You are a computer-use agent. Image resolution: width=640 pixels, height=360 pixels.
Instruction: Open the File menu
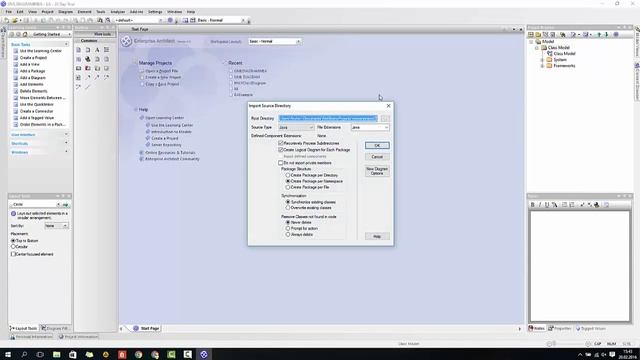(9, 12)
